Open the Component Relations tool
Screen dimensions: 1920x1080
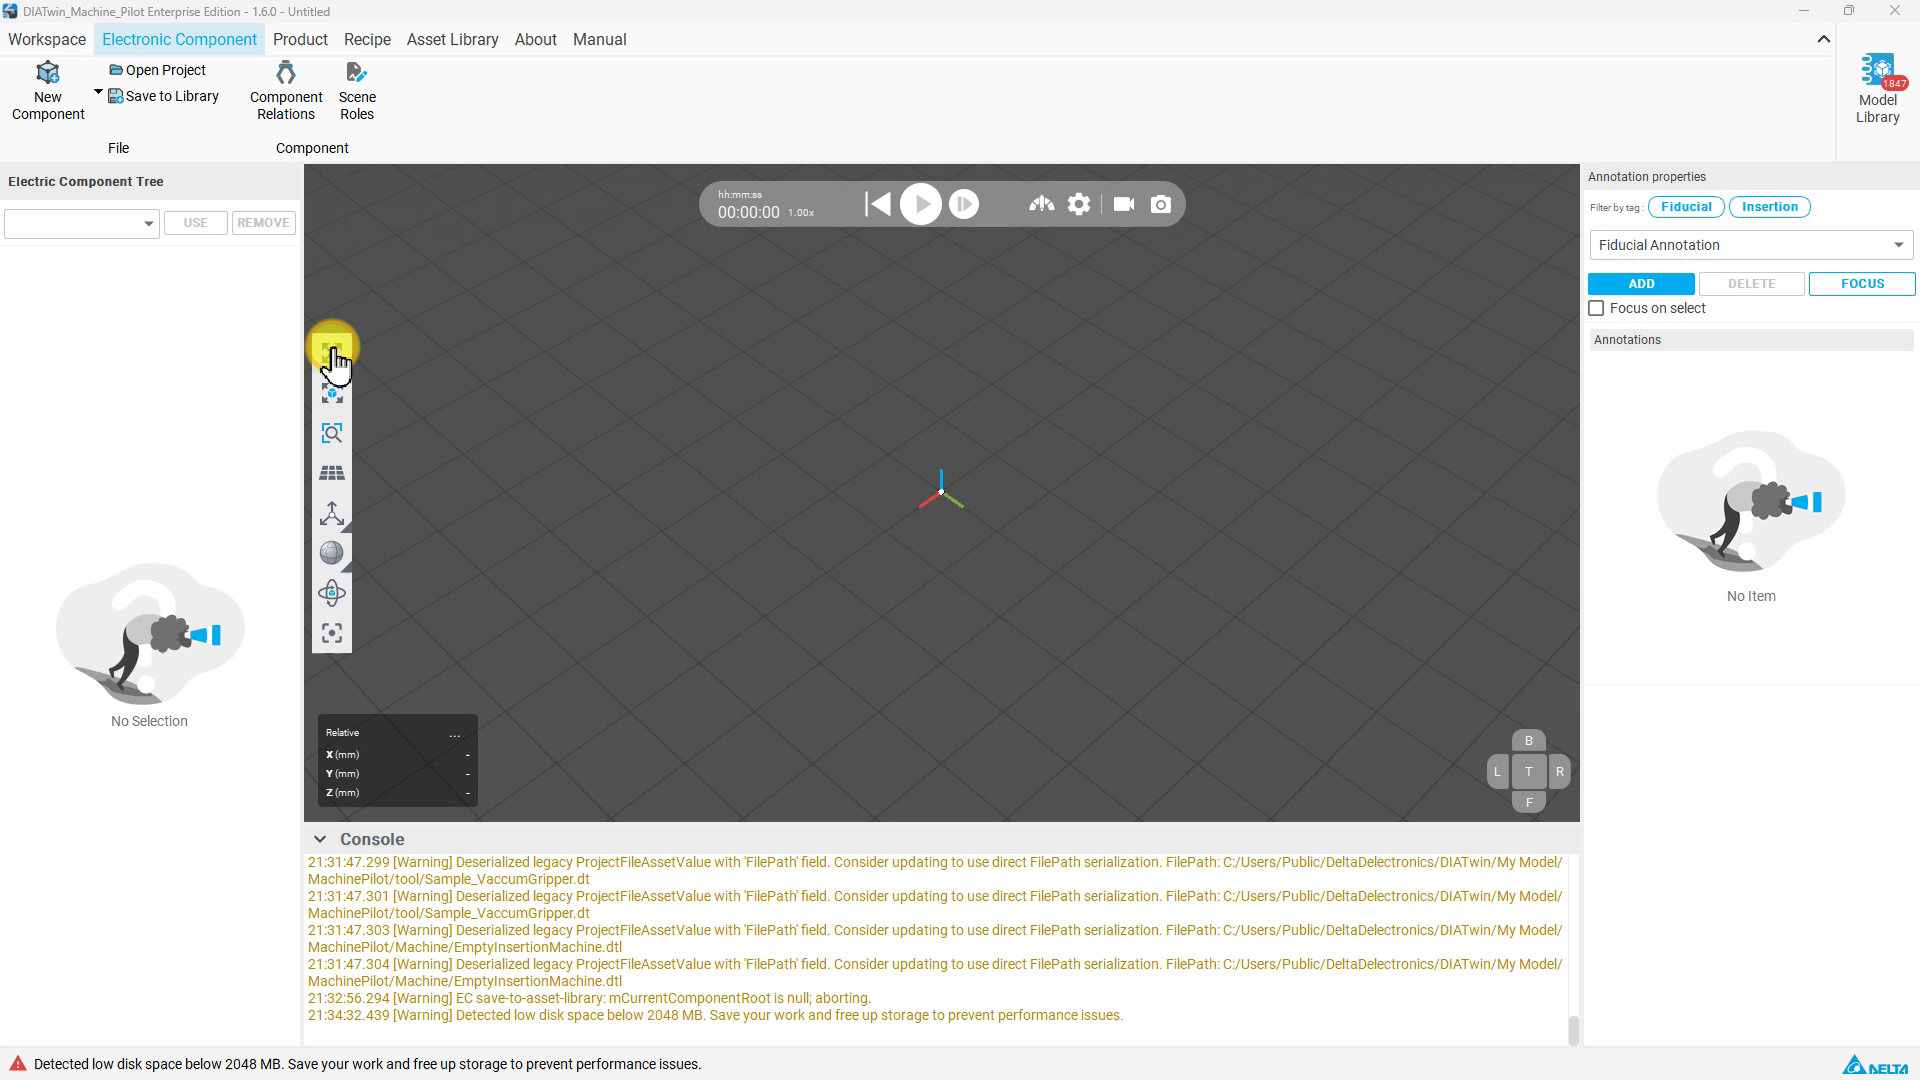point(286,91)
